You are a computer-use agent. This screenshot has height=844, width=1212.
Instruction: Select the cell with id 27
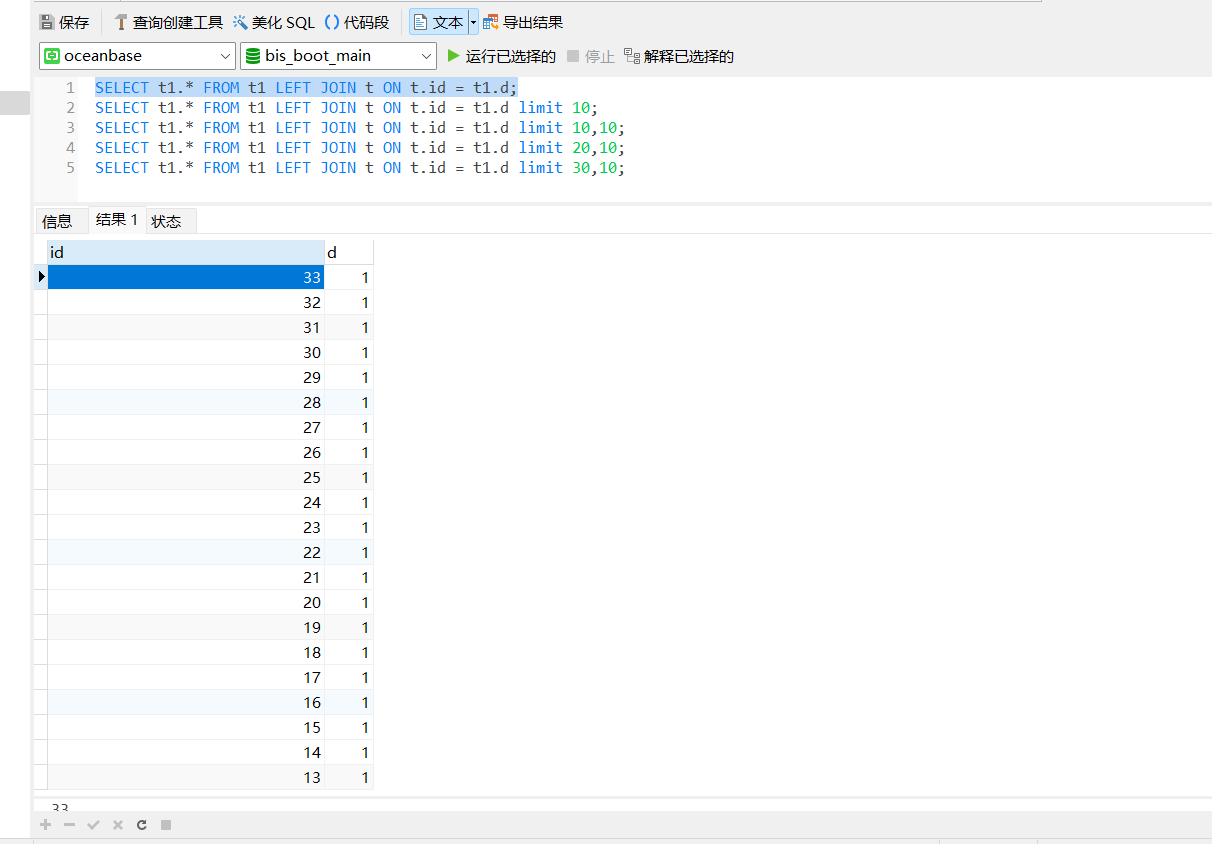pos(186,427)
